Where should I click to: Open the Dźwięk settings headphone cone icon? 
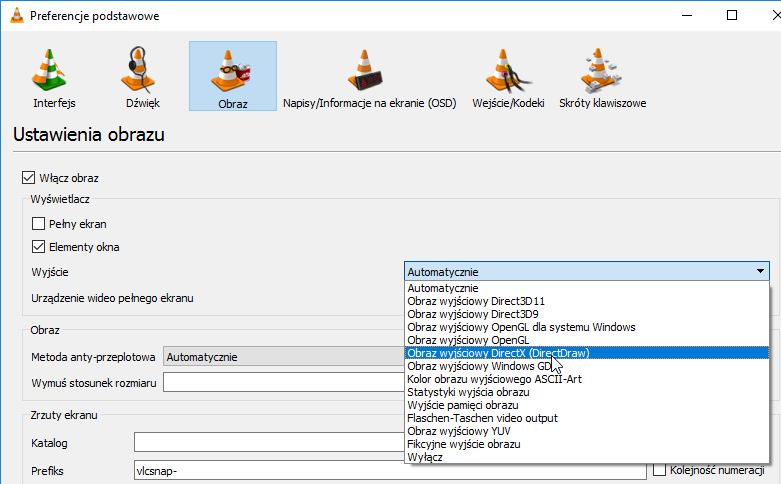[138, 70]
